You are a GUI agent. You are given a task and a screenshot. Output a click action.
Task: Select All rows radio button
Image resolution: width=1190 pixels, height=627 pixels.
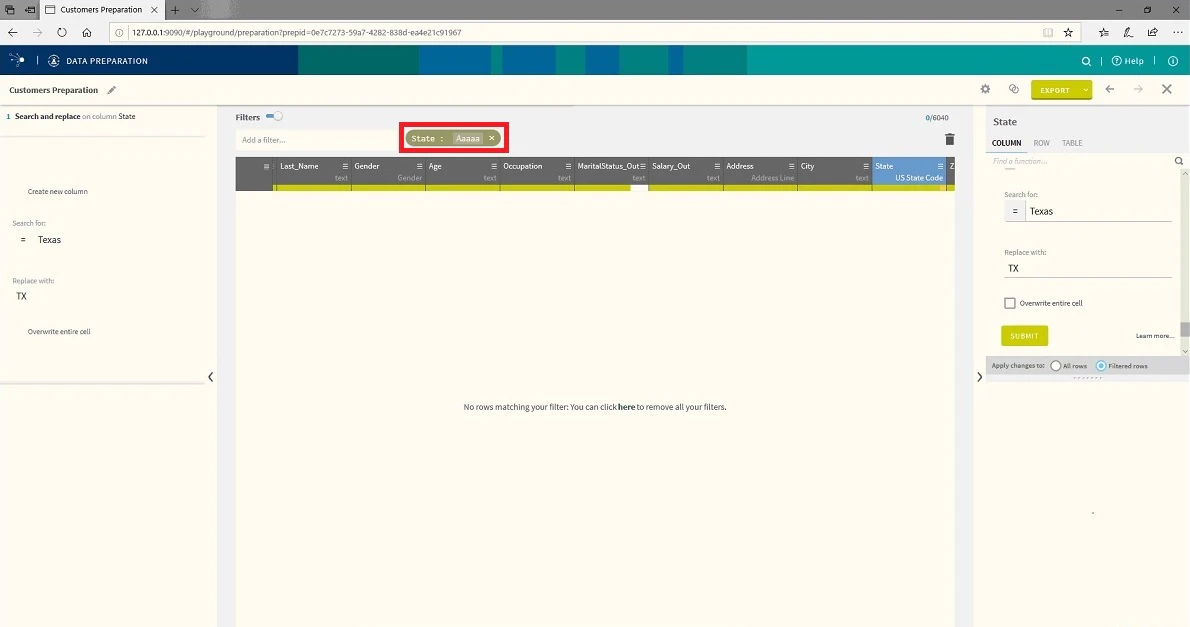(1055, 366)
